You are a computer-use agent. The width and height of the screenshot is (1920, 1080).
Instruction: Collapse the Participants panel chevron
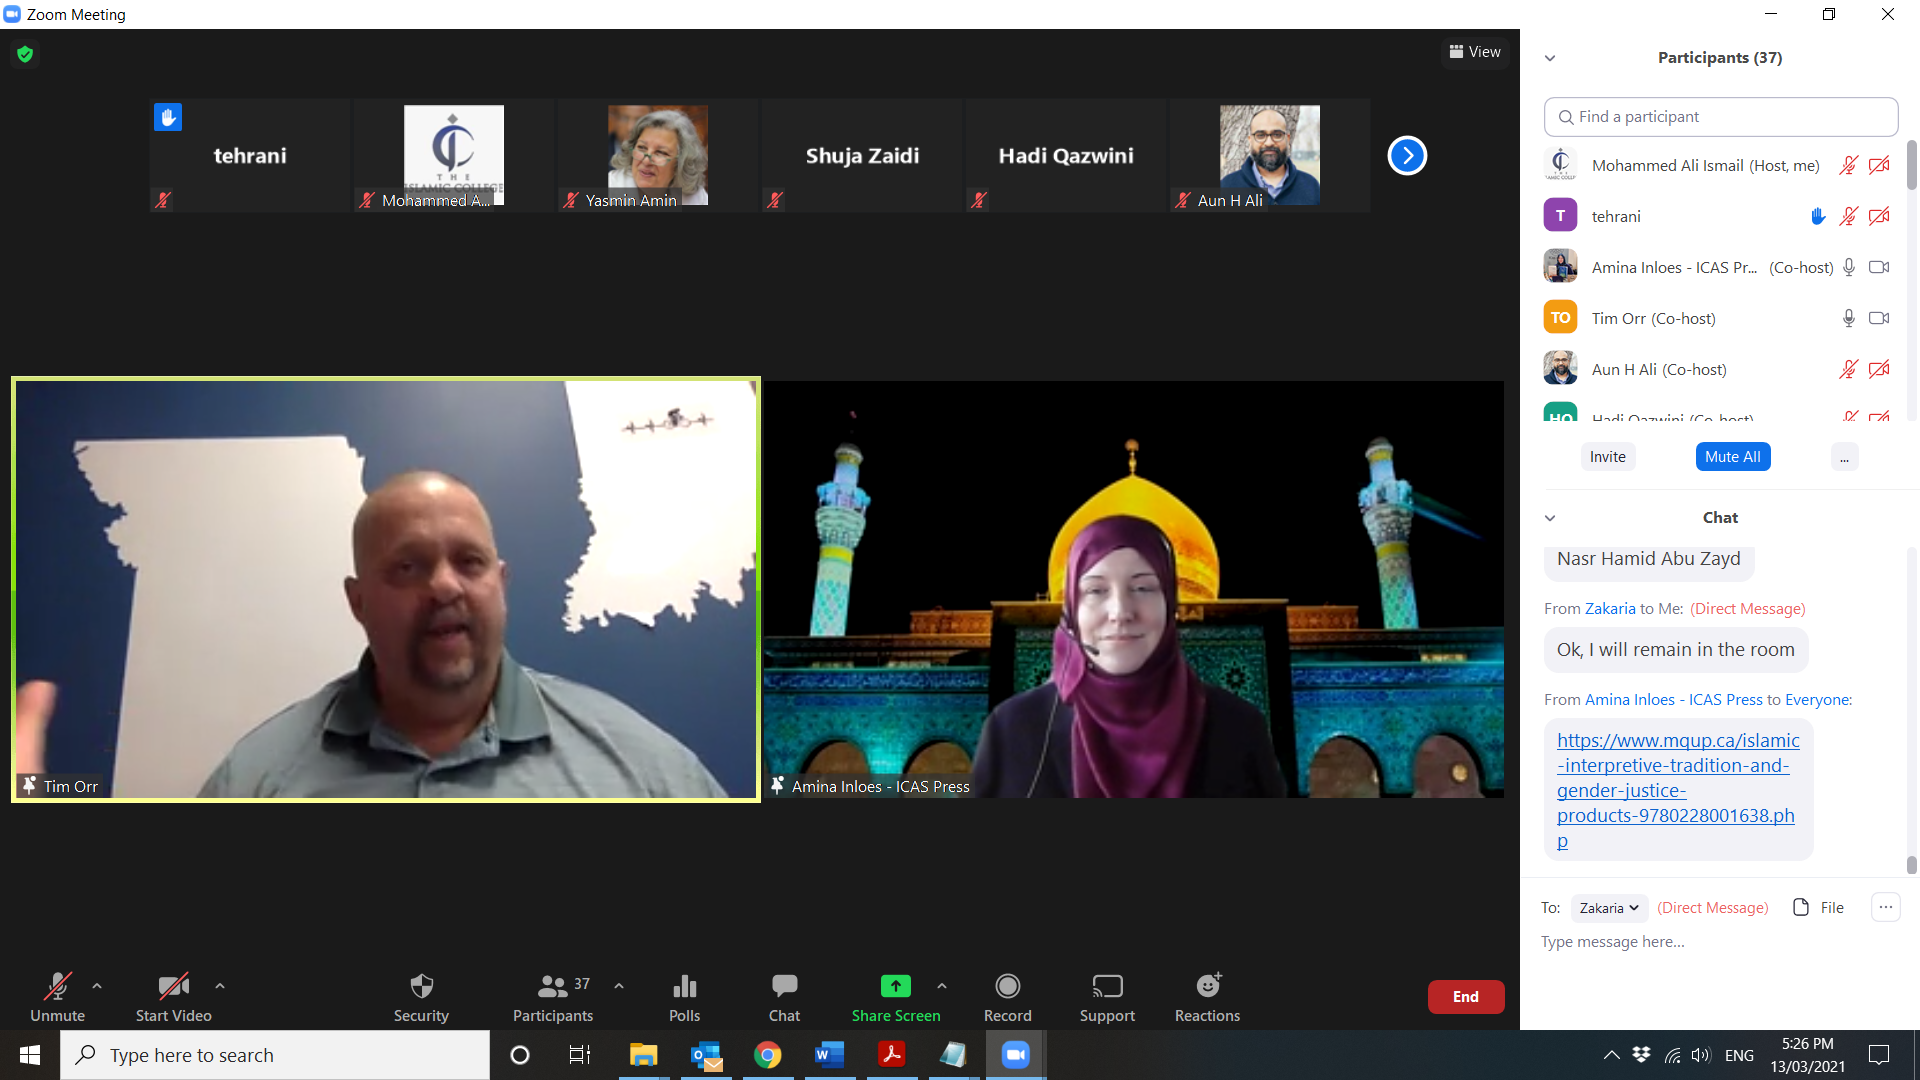(x=1550, y=58)
